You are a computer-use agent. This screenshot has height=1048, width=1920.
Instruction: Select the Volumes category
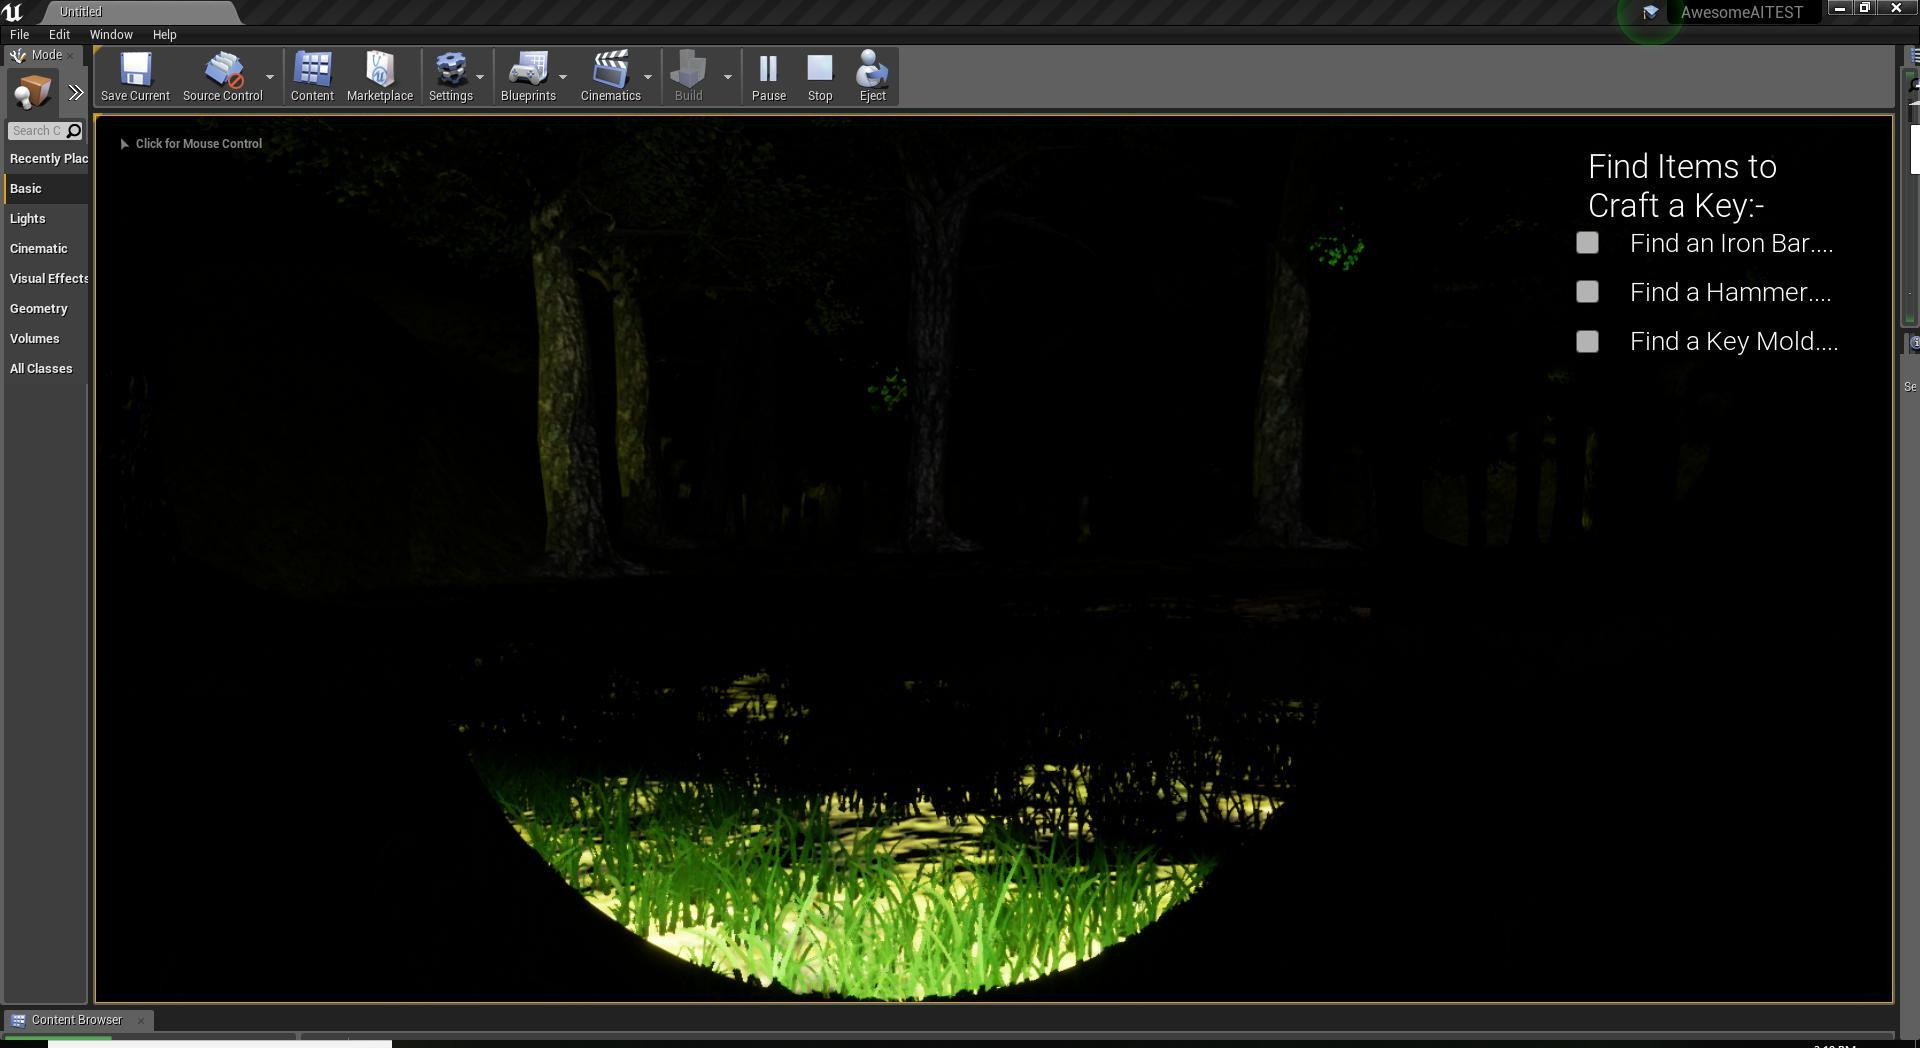coord(47,339)
